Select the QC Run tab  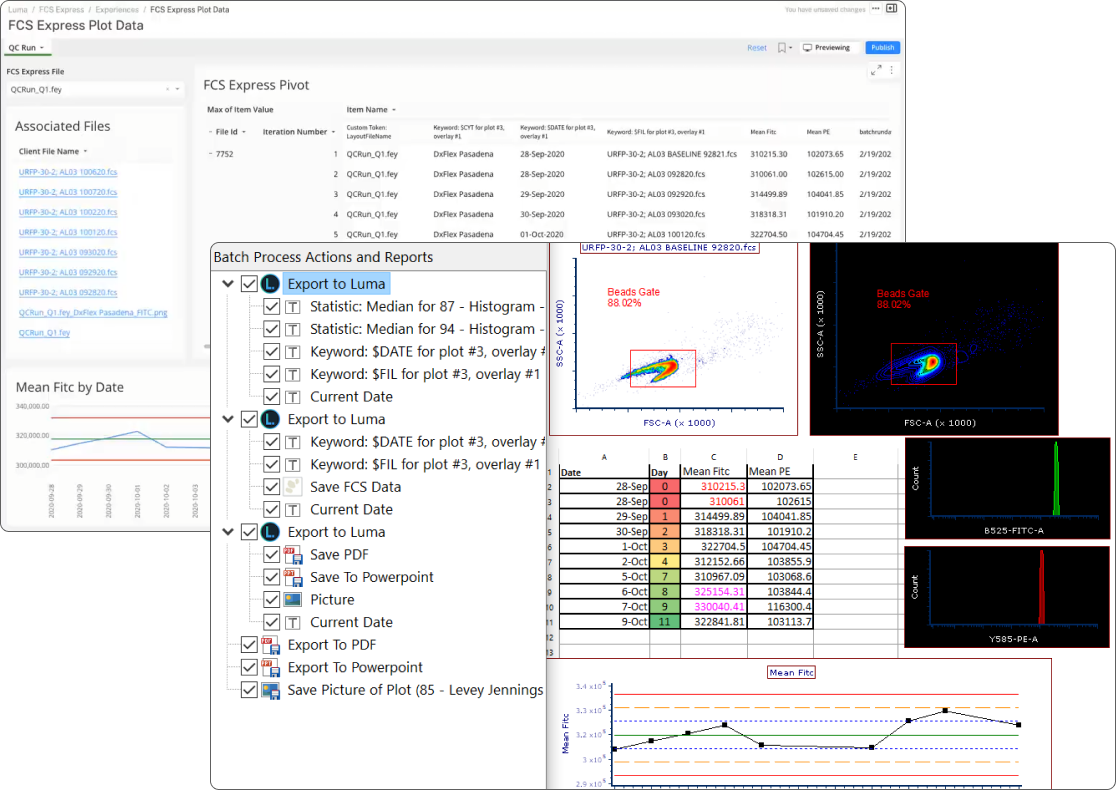(23, 47)
